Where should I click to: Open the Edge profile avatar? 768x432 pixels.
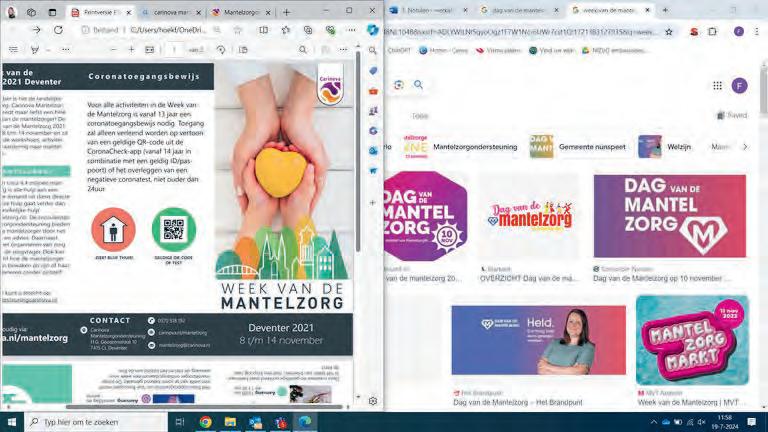click(x=11, y=12)
